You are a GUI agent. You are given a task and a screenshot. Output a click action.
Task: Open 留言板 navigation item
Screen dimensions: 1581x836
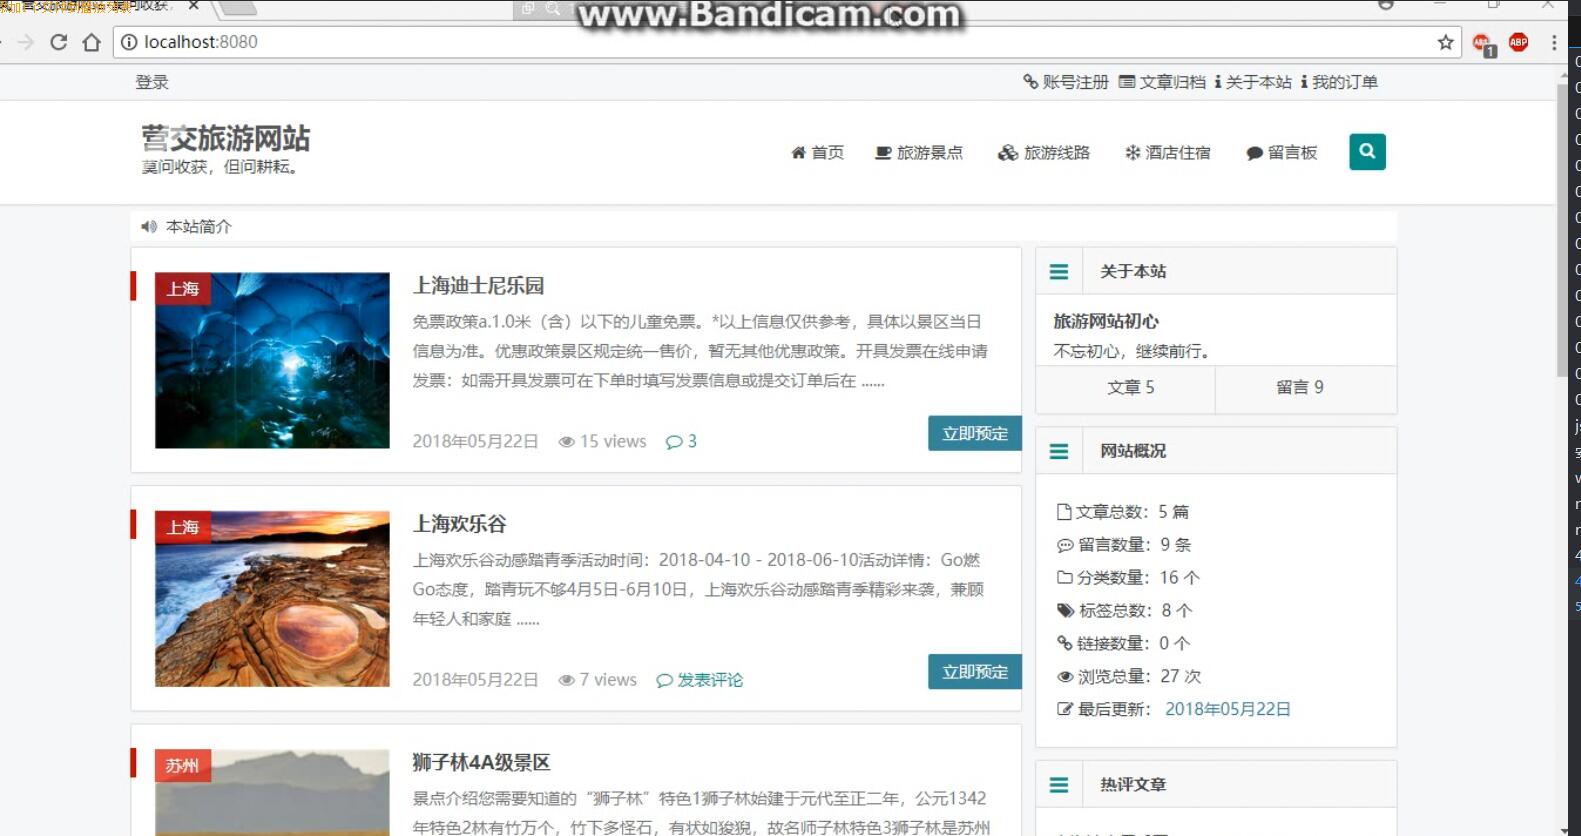pyautogui.click(x=1282, y=152)
